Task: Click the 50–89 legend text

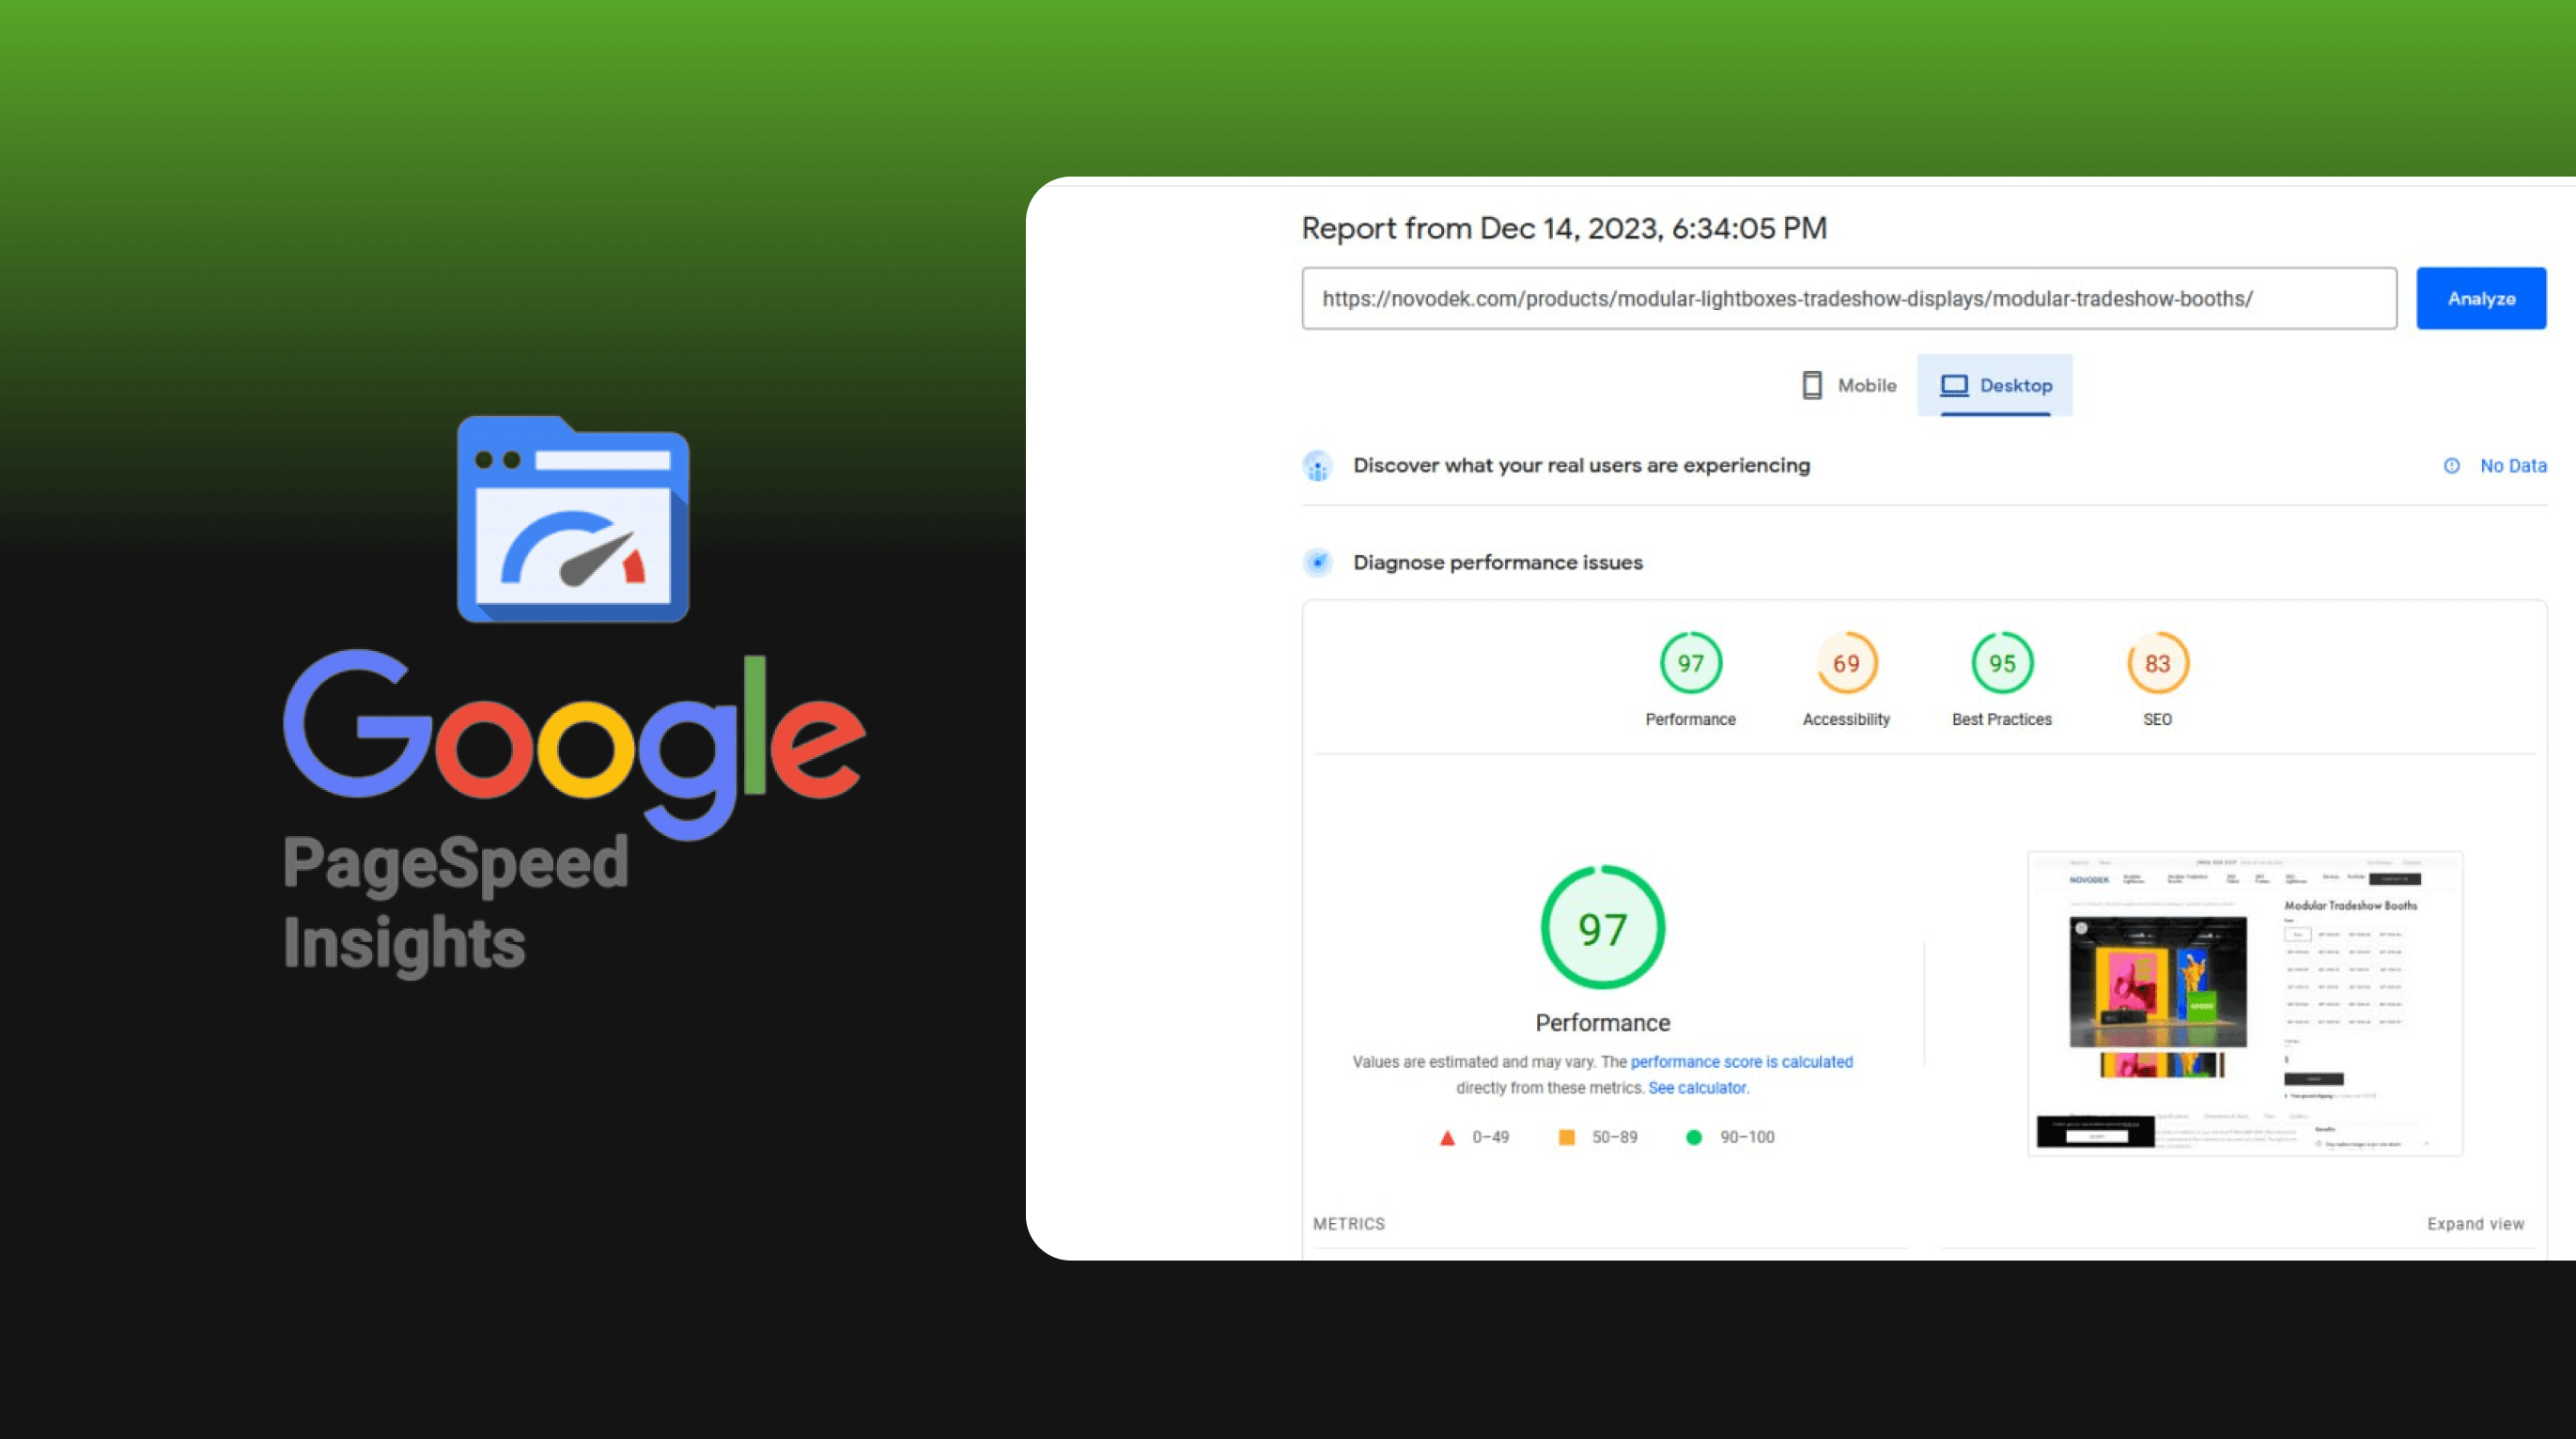Action: 1614,1137
